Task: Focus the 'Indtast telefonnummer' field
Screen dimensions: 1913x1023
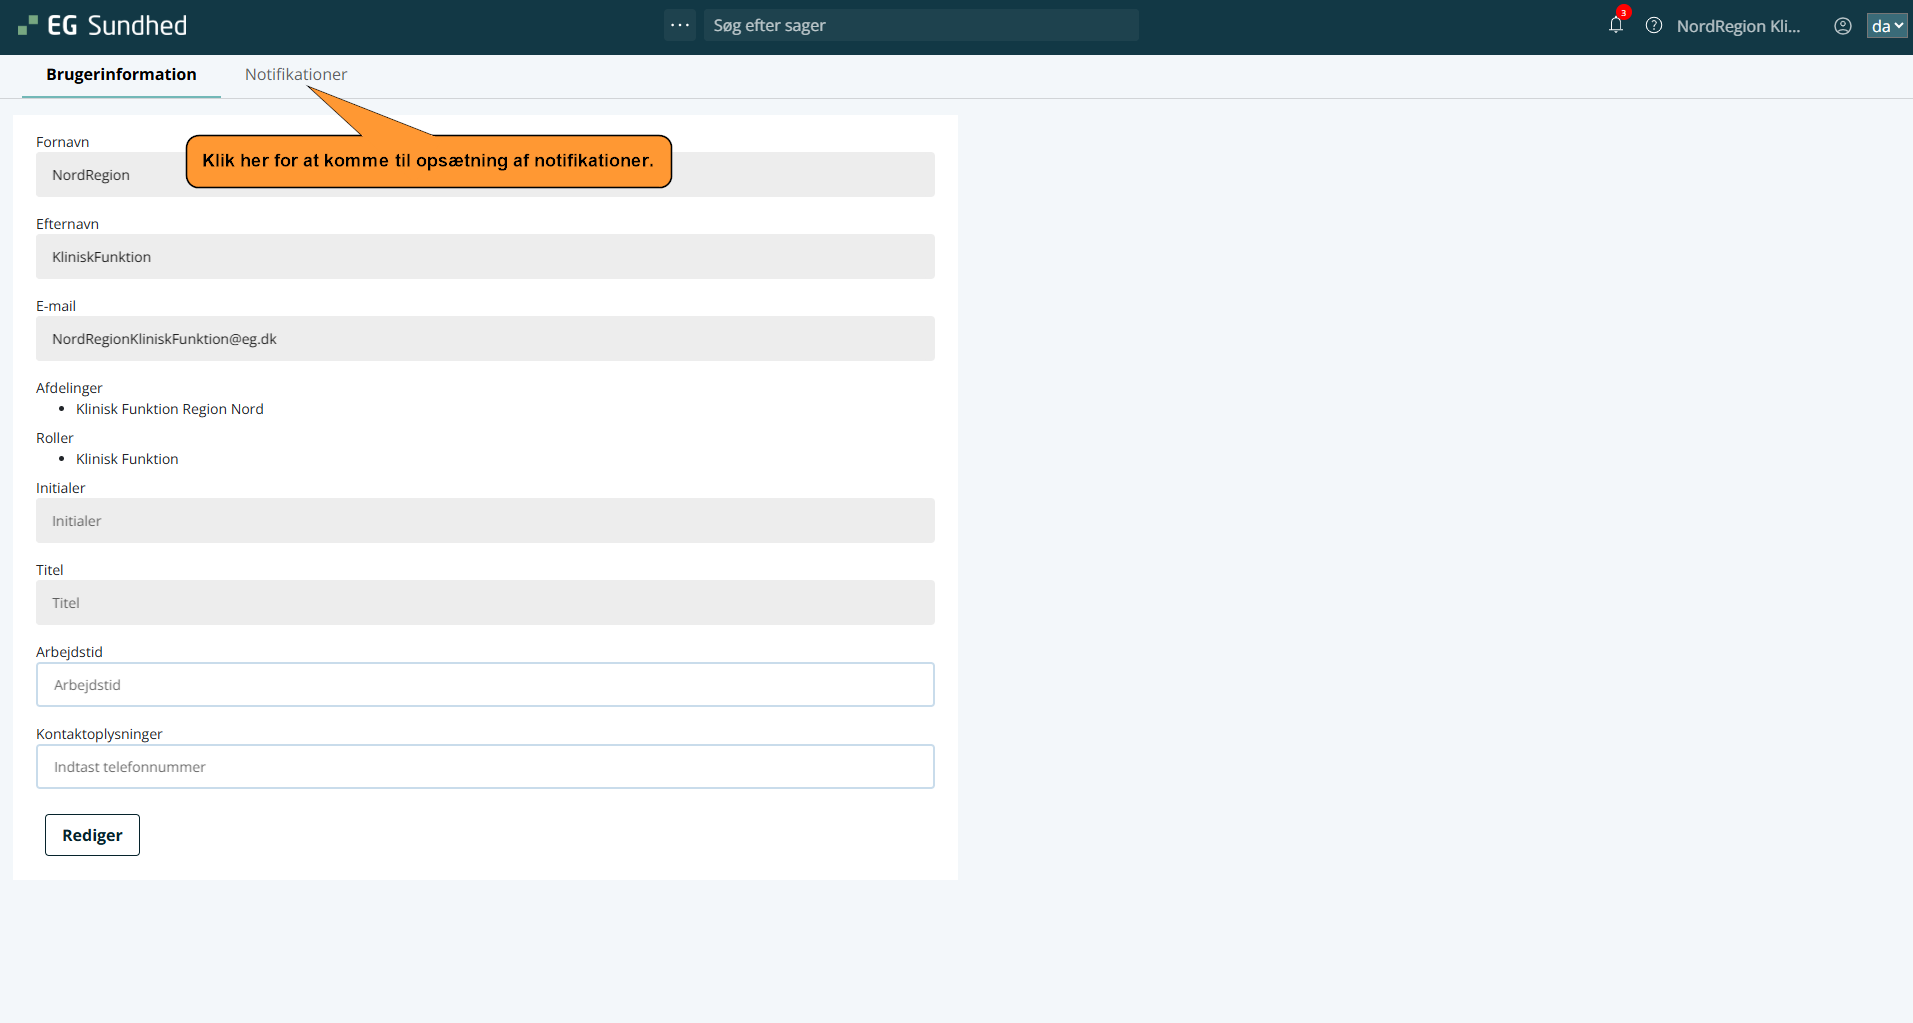Action: (485, 767)
